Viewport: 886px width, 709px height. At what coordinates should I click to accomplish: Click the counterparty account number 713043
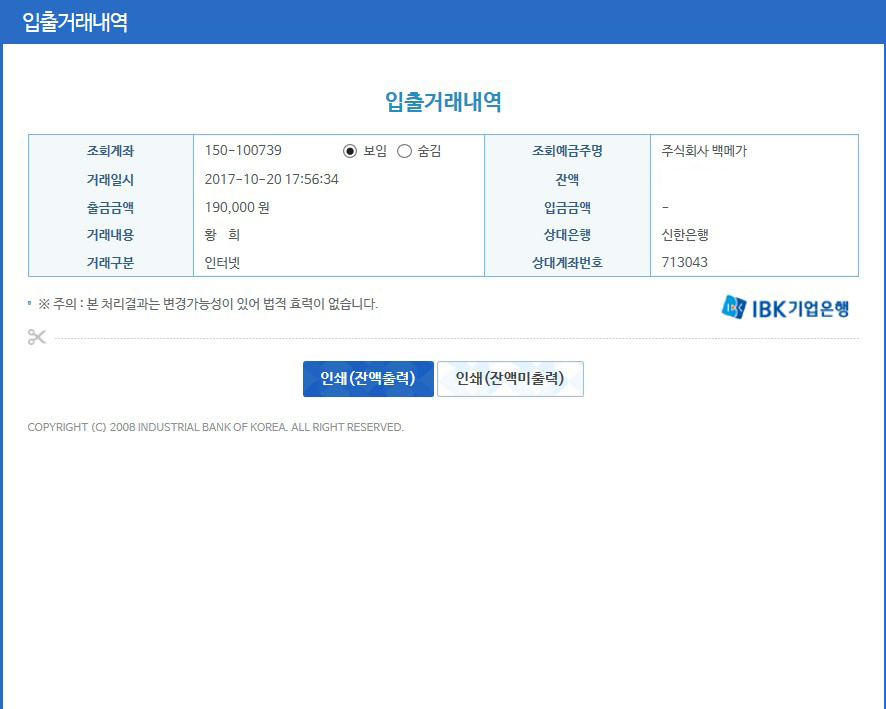click(x=684, y=263)
